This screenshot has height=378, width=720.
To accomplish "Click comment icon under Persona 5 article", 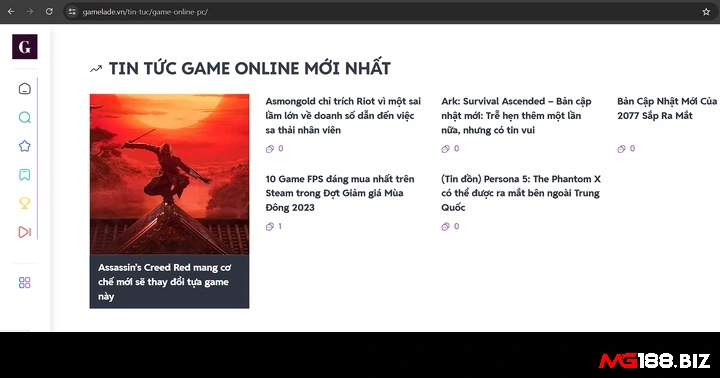I will point(445,226).
